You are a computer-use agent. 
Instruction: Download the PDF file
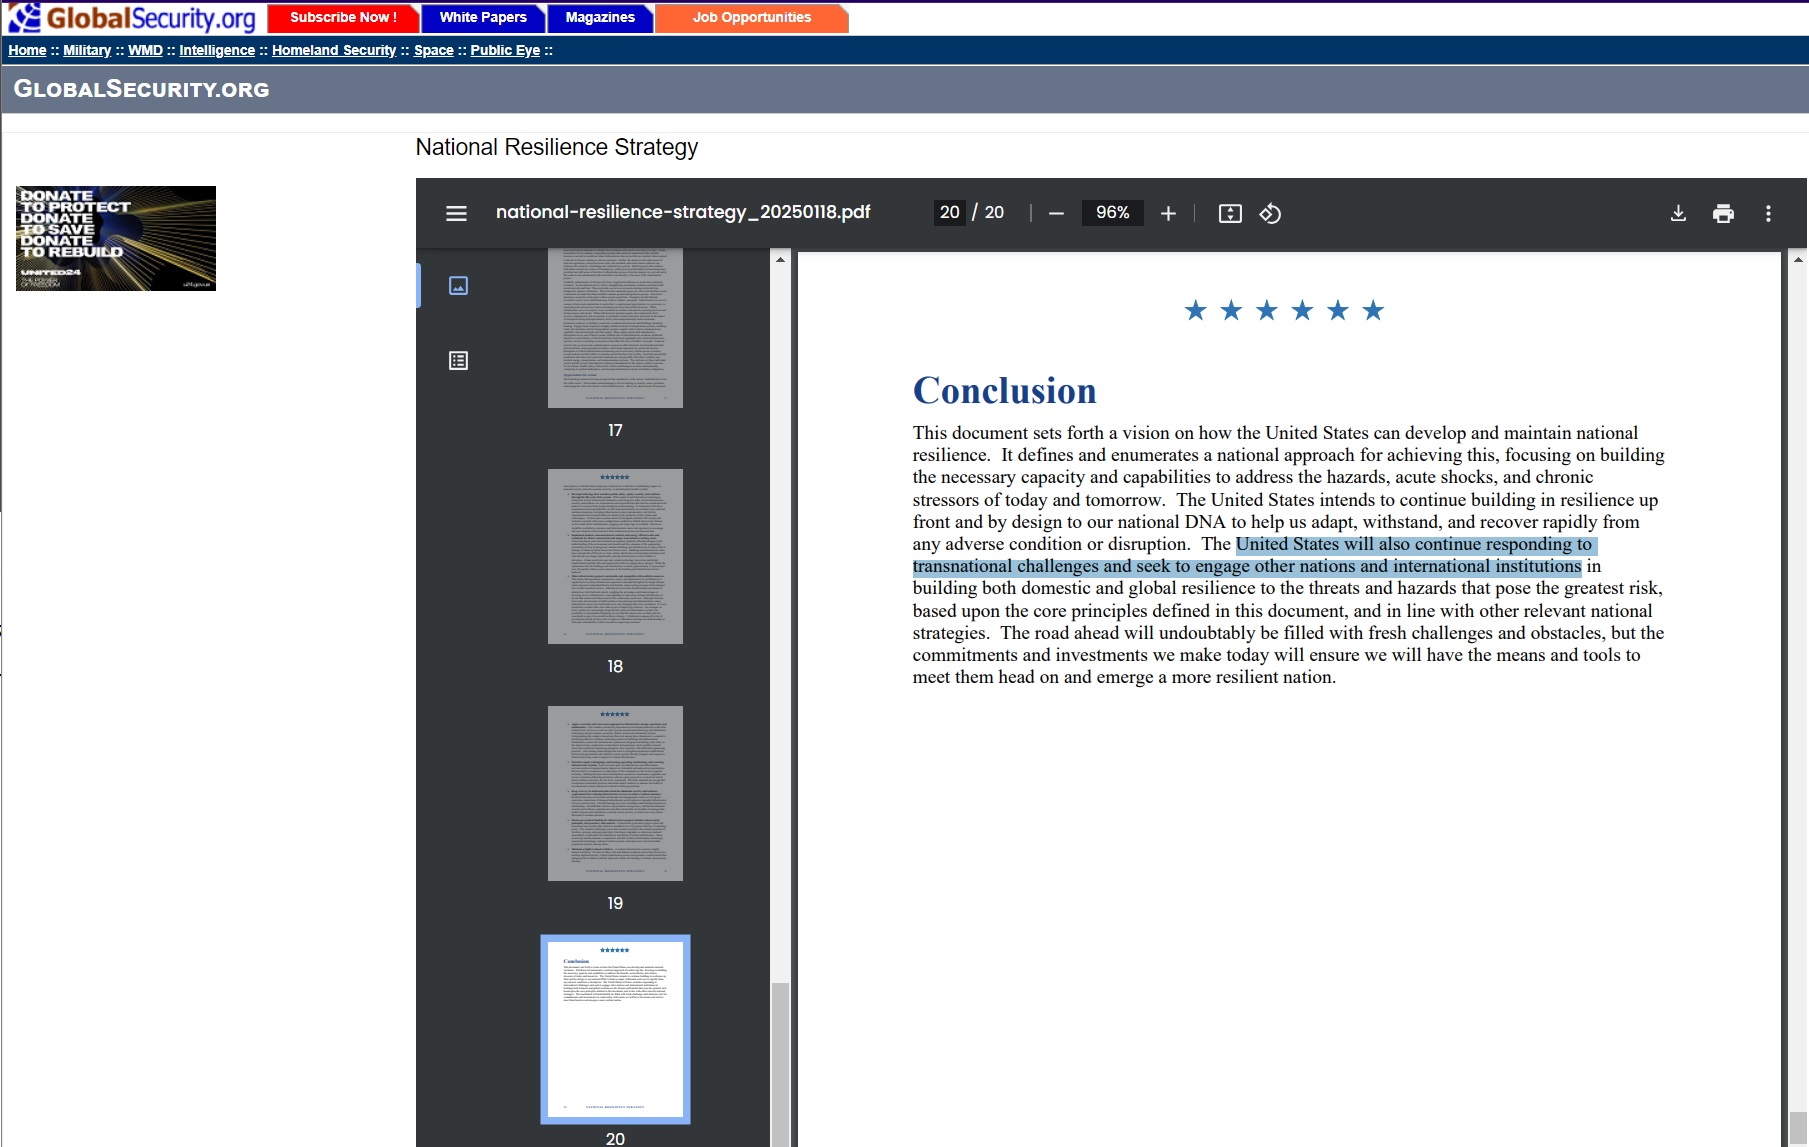(1678, 213)
